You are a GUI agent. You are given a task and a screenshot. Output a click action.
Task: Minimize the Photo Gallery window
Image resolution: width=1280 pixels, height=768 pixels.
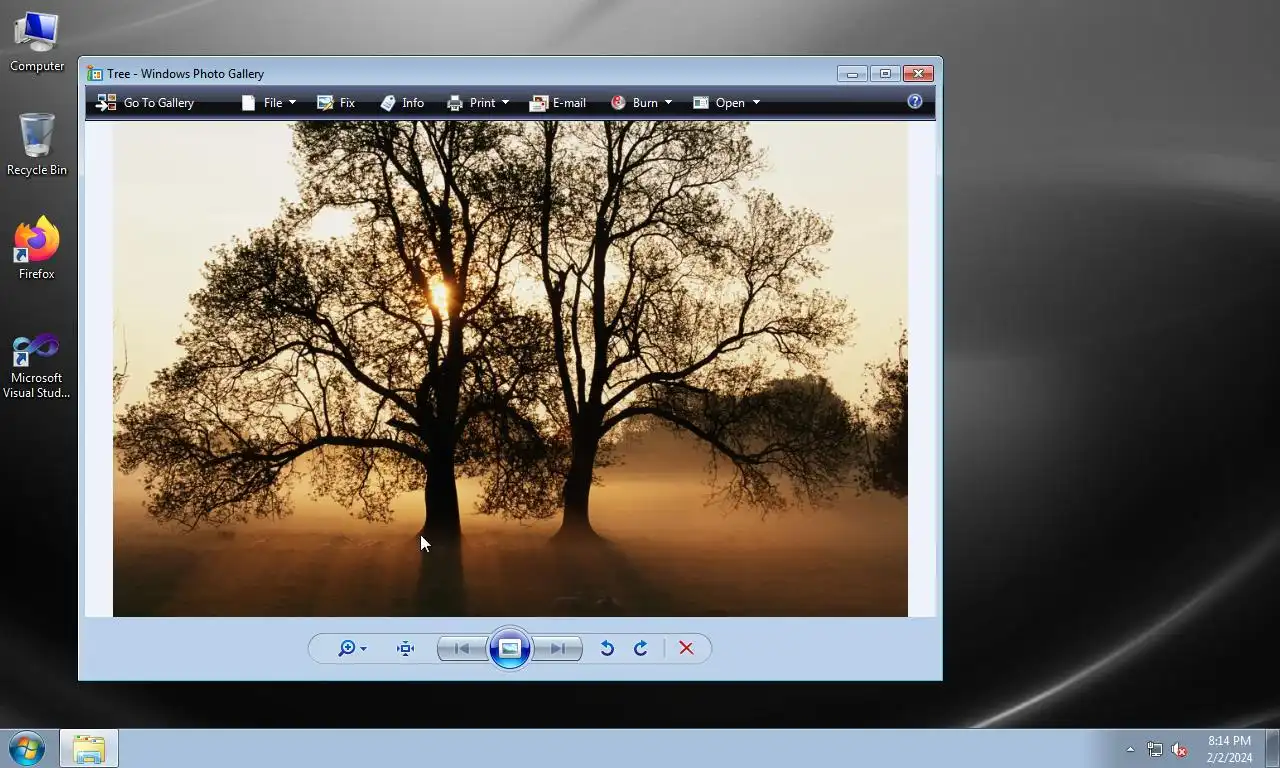click(852, 73)
